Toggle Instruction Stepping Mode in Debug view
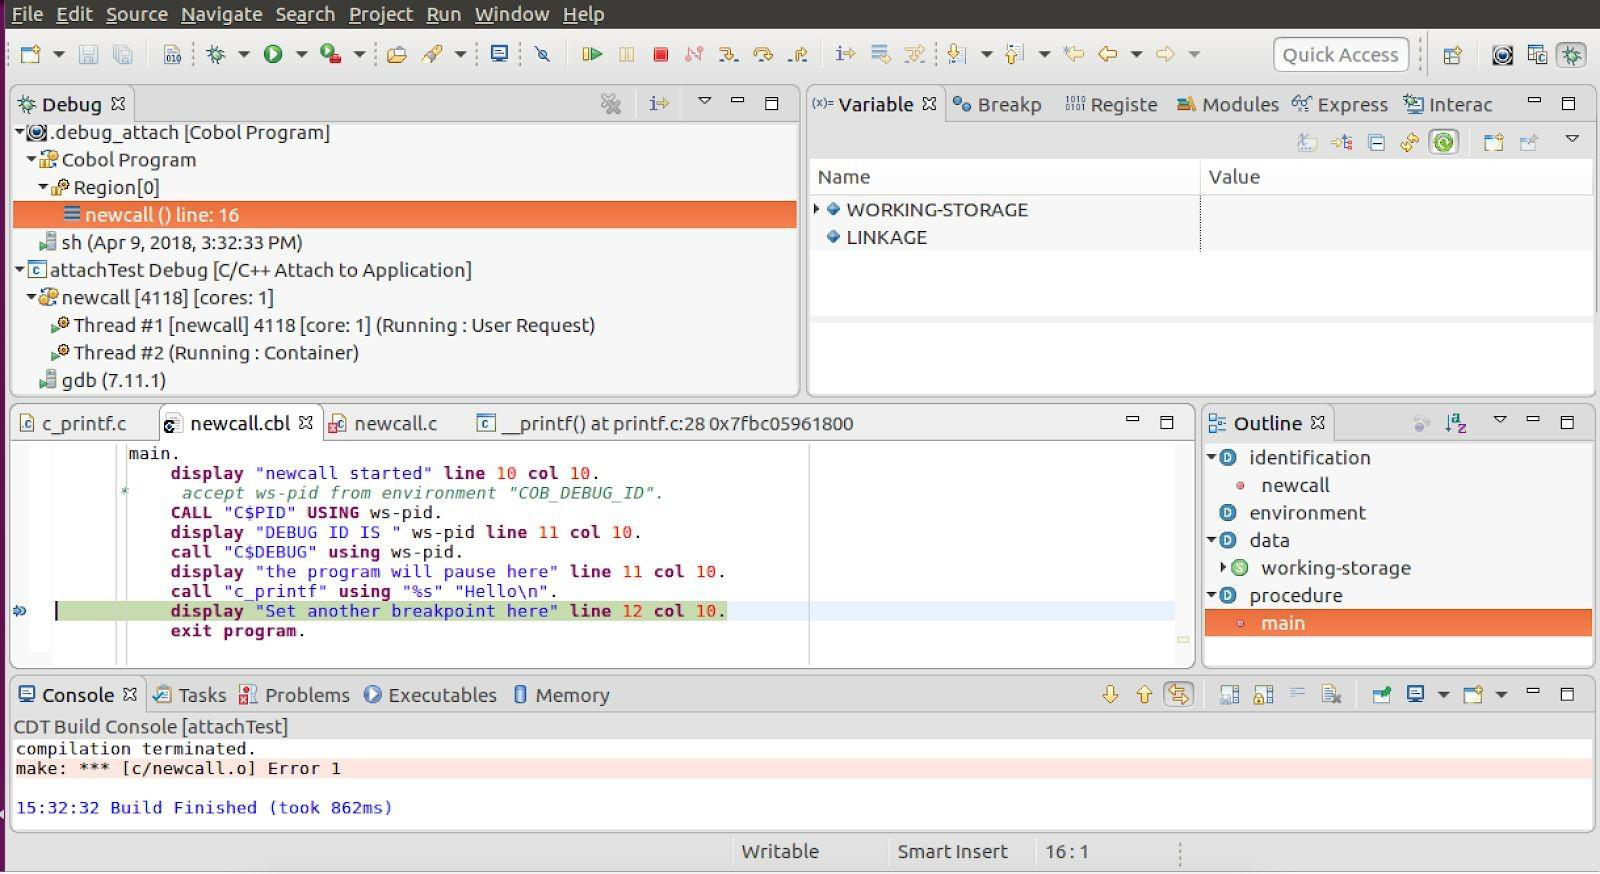The image size is (1600, 874). click(658, 104)
